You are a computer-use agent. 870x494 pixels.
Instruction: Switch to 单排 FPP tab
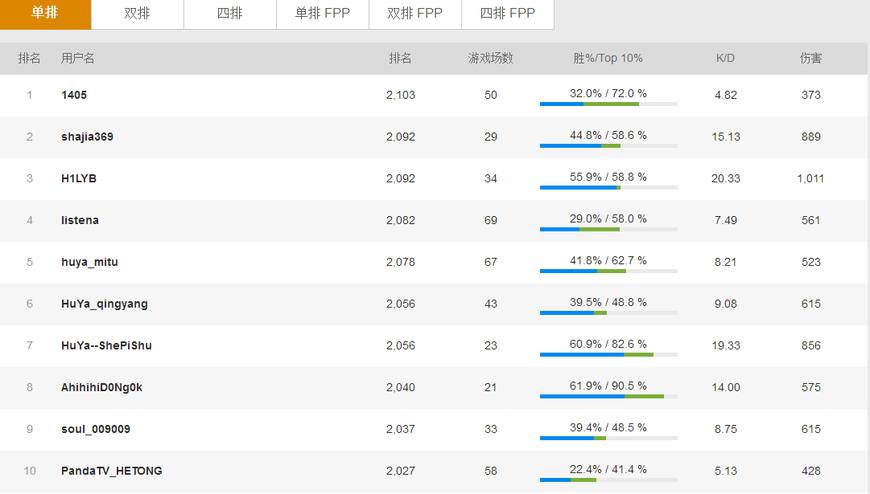[x=322, y=13]
